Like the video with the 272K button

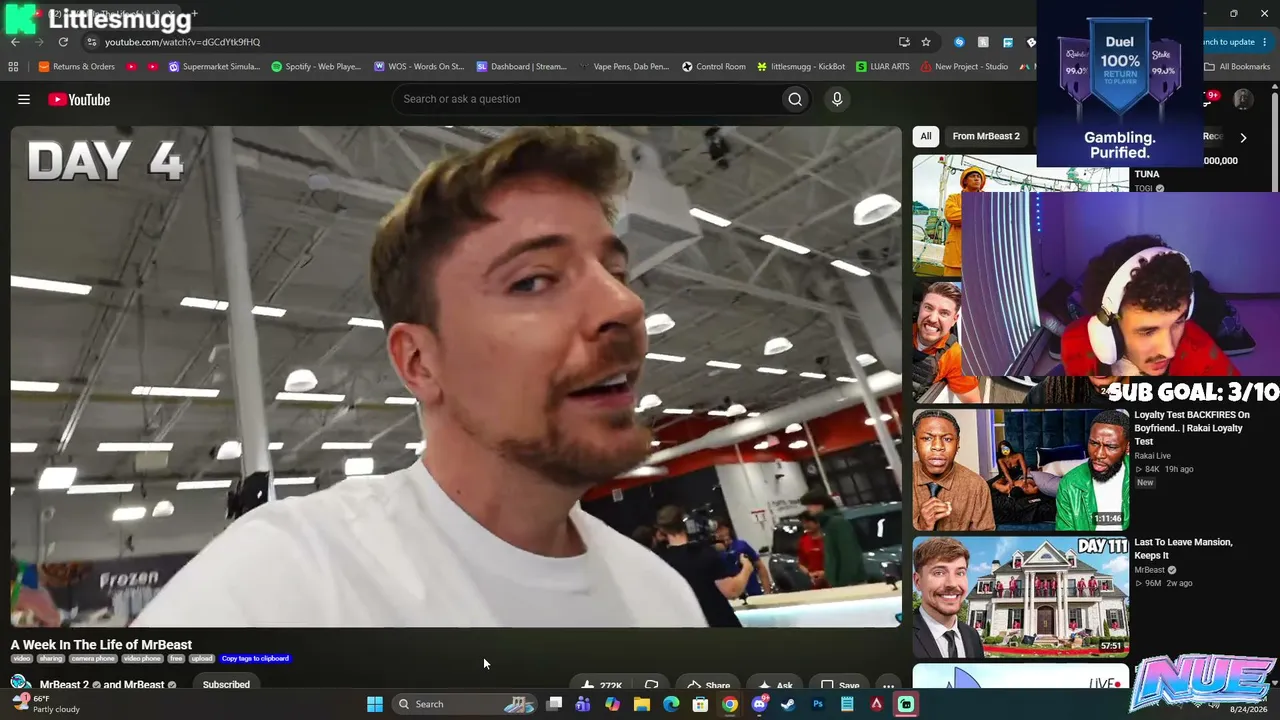[x=602, y=686]
